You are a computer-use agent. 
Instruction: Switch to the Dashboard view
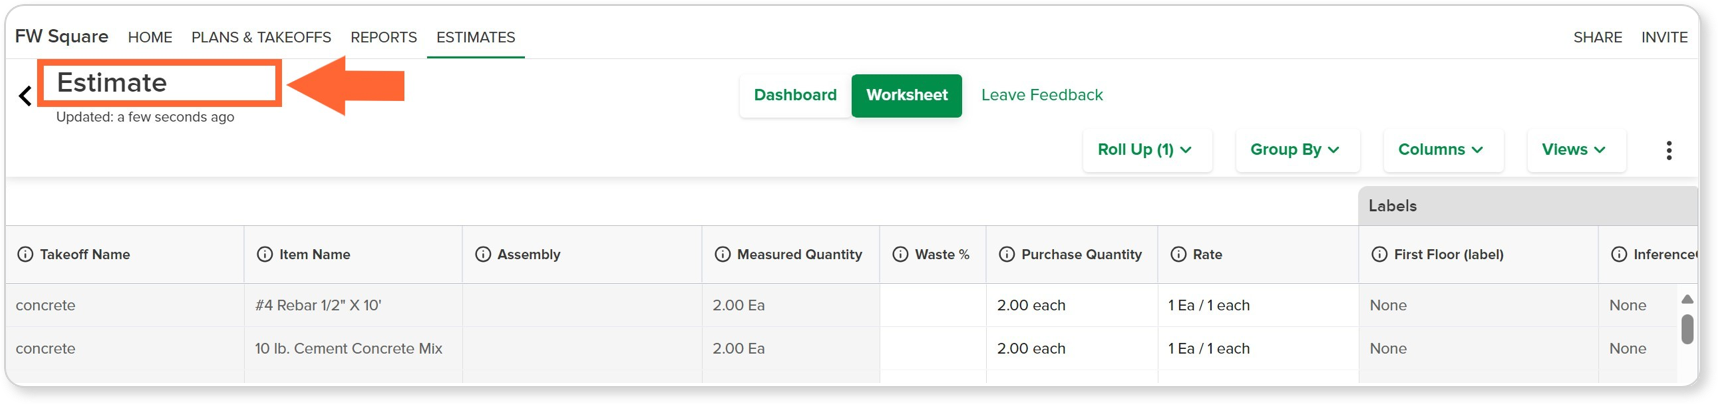click(x=795, y=96)
